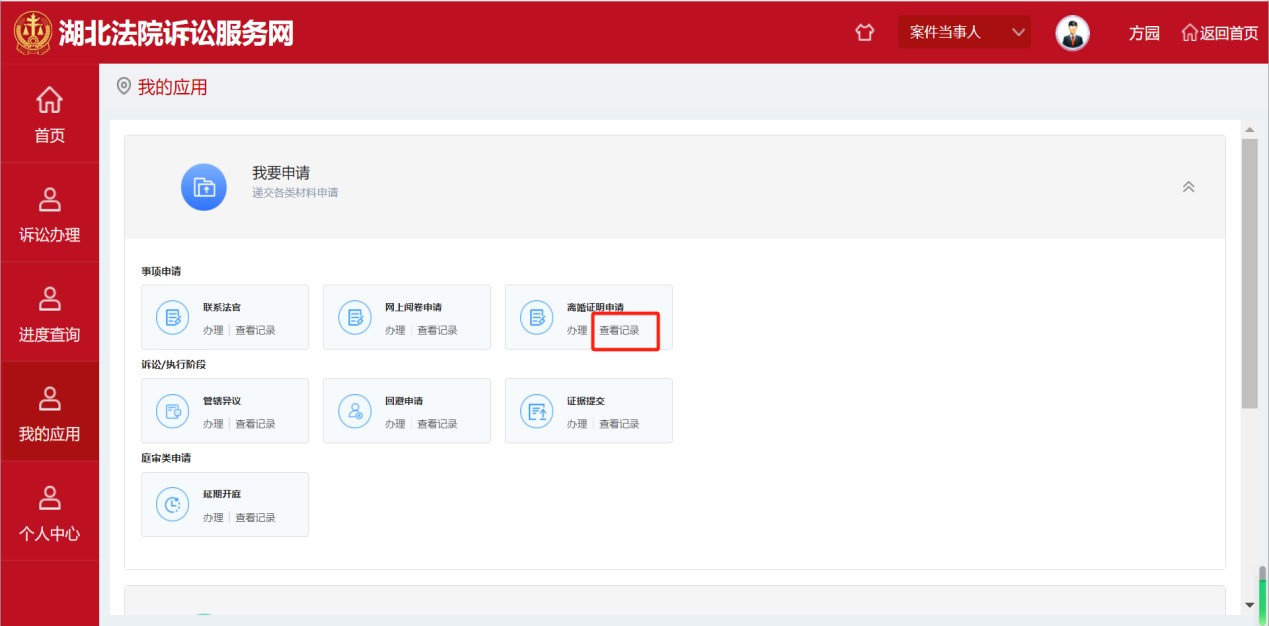Click 查看记录 under 管辖异议
Viewport: 1269px width, 626px height.
(x=255, y=424)
